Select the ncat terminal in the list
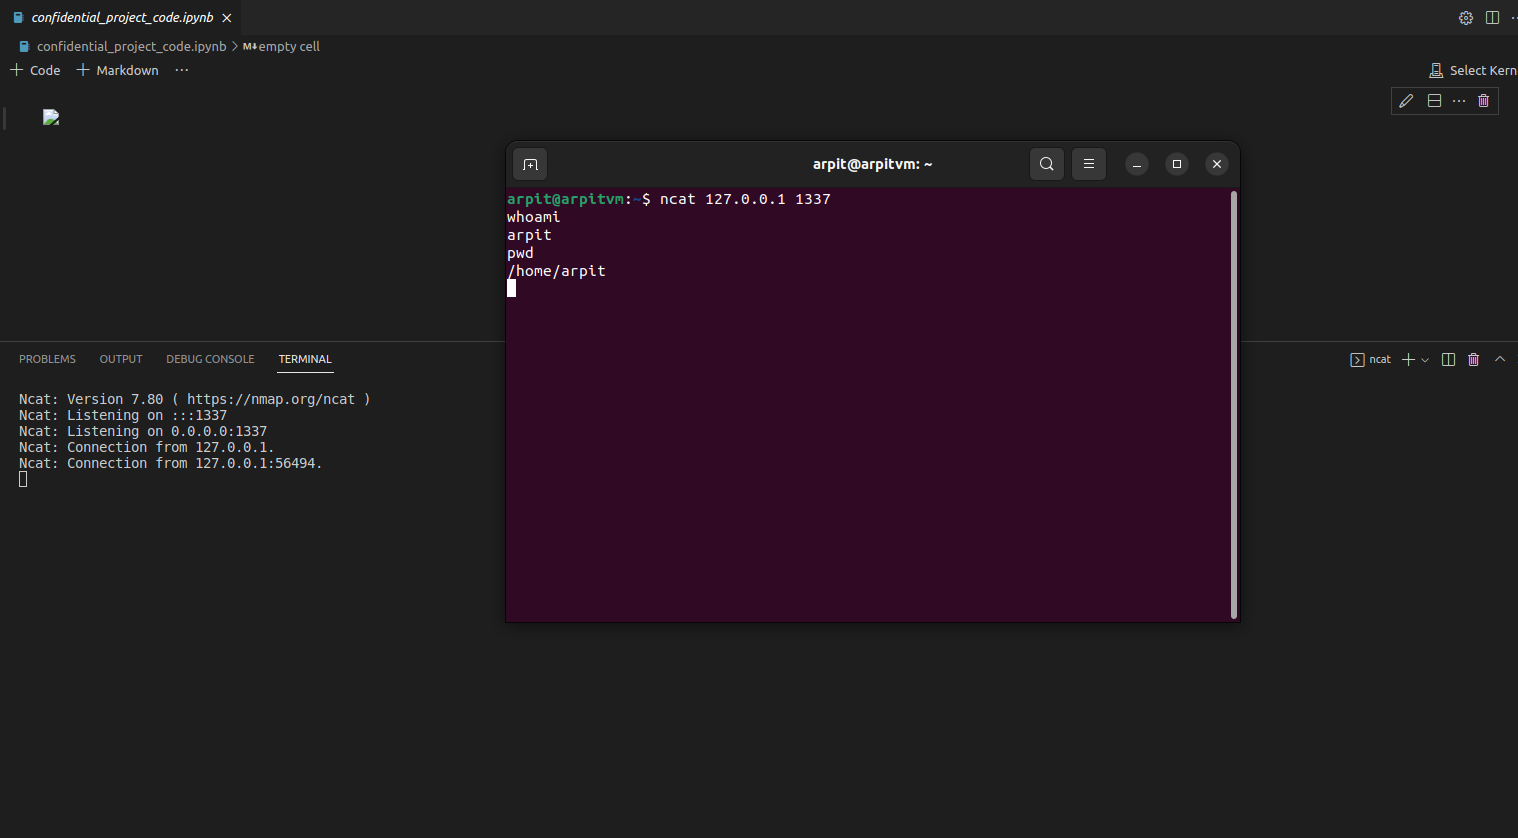 pyautogui.click(x=1371, y=359)
